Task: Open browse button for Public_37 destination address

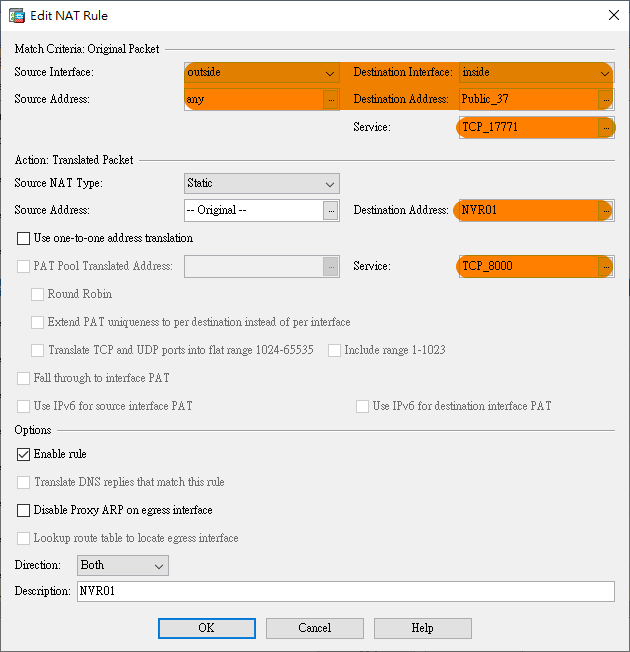Action: (605, 100)
